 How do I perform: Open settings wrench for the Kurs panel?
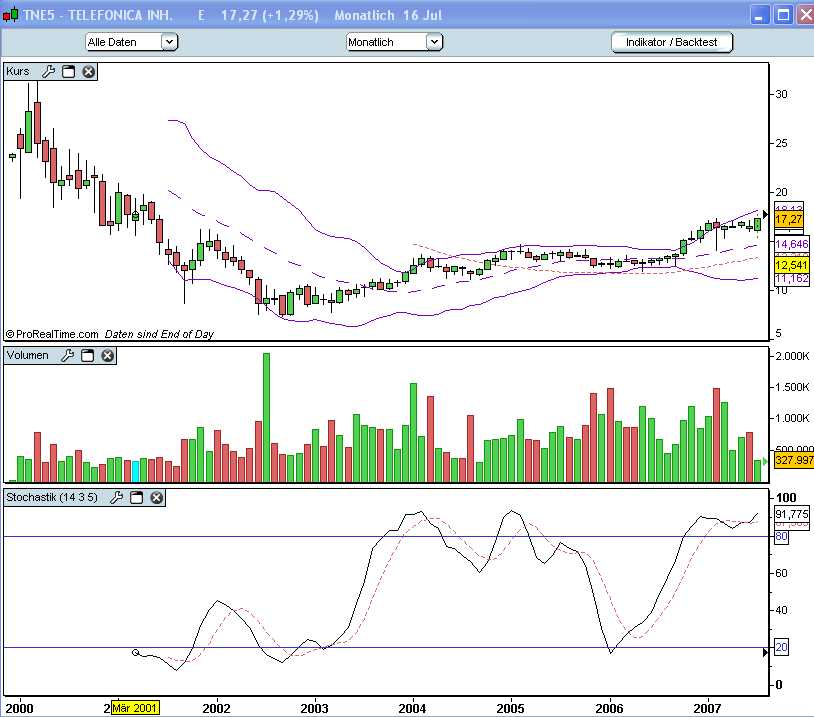(x=48, y=71)
